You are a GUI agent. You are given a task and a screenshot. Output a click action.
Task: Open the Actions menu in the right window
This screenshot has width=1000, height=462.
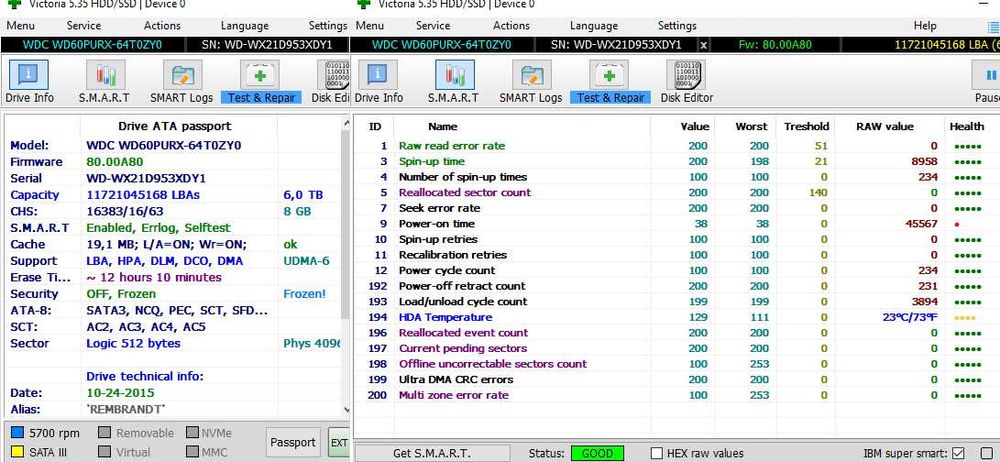coord(511,26)
